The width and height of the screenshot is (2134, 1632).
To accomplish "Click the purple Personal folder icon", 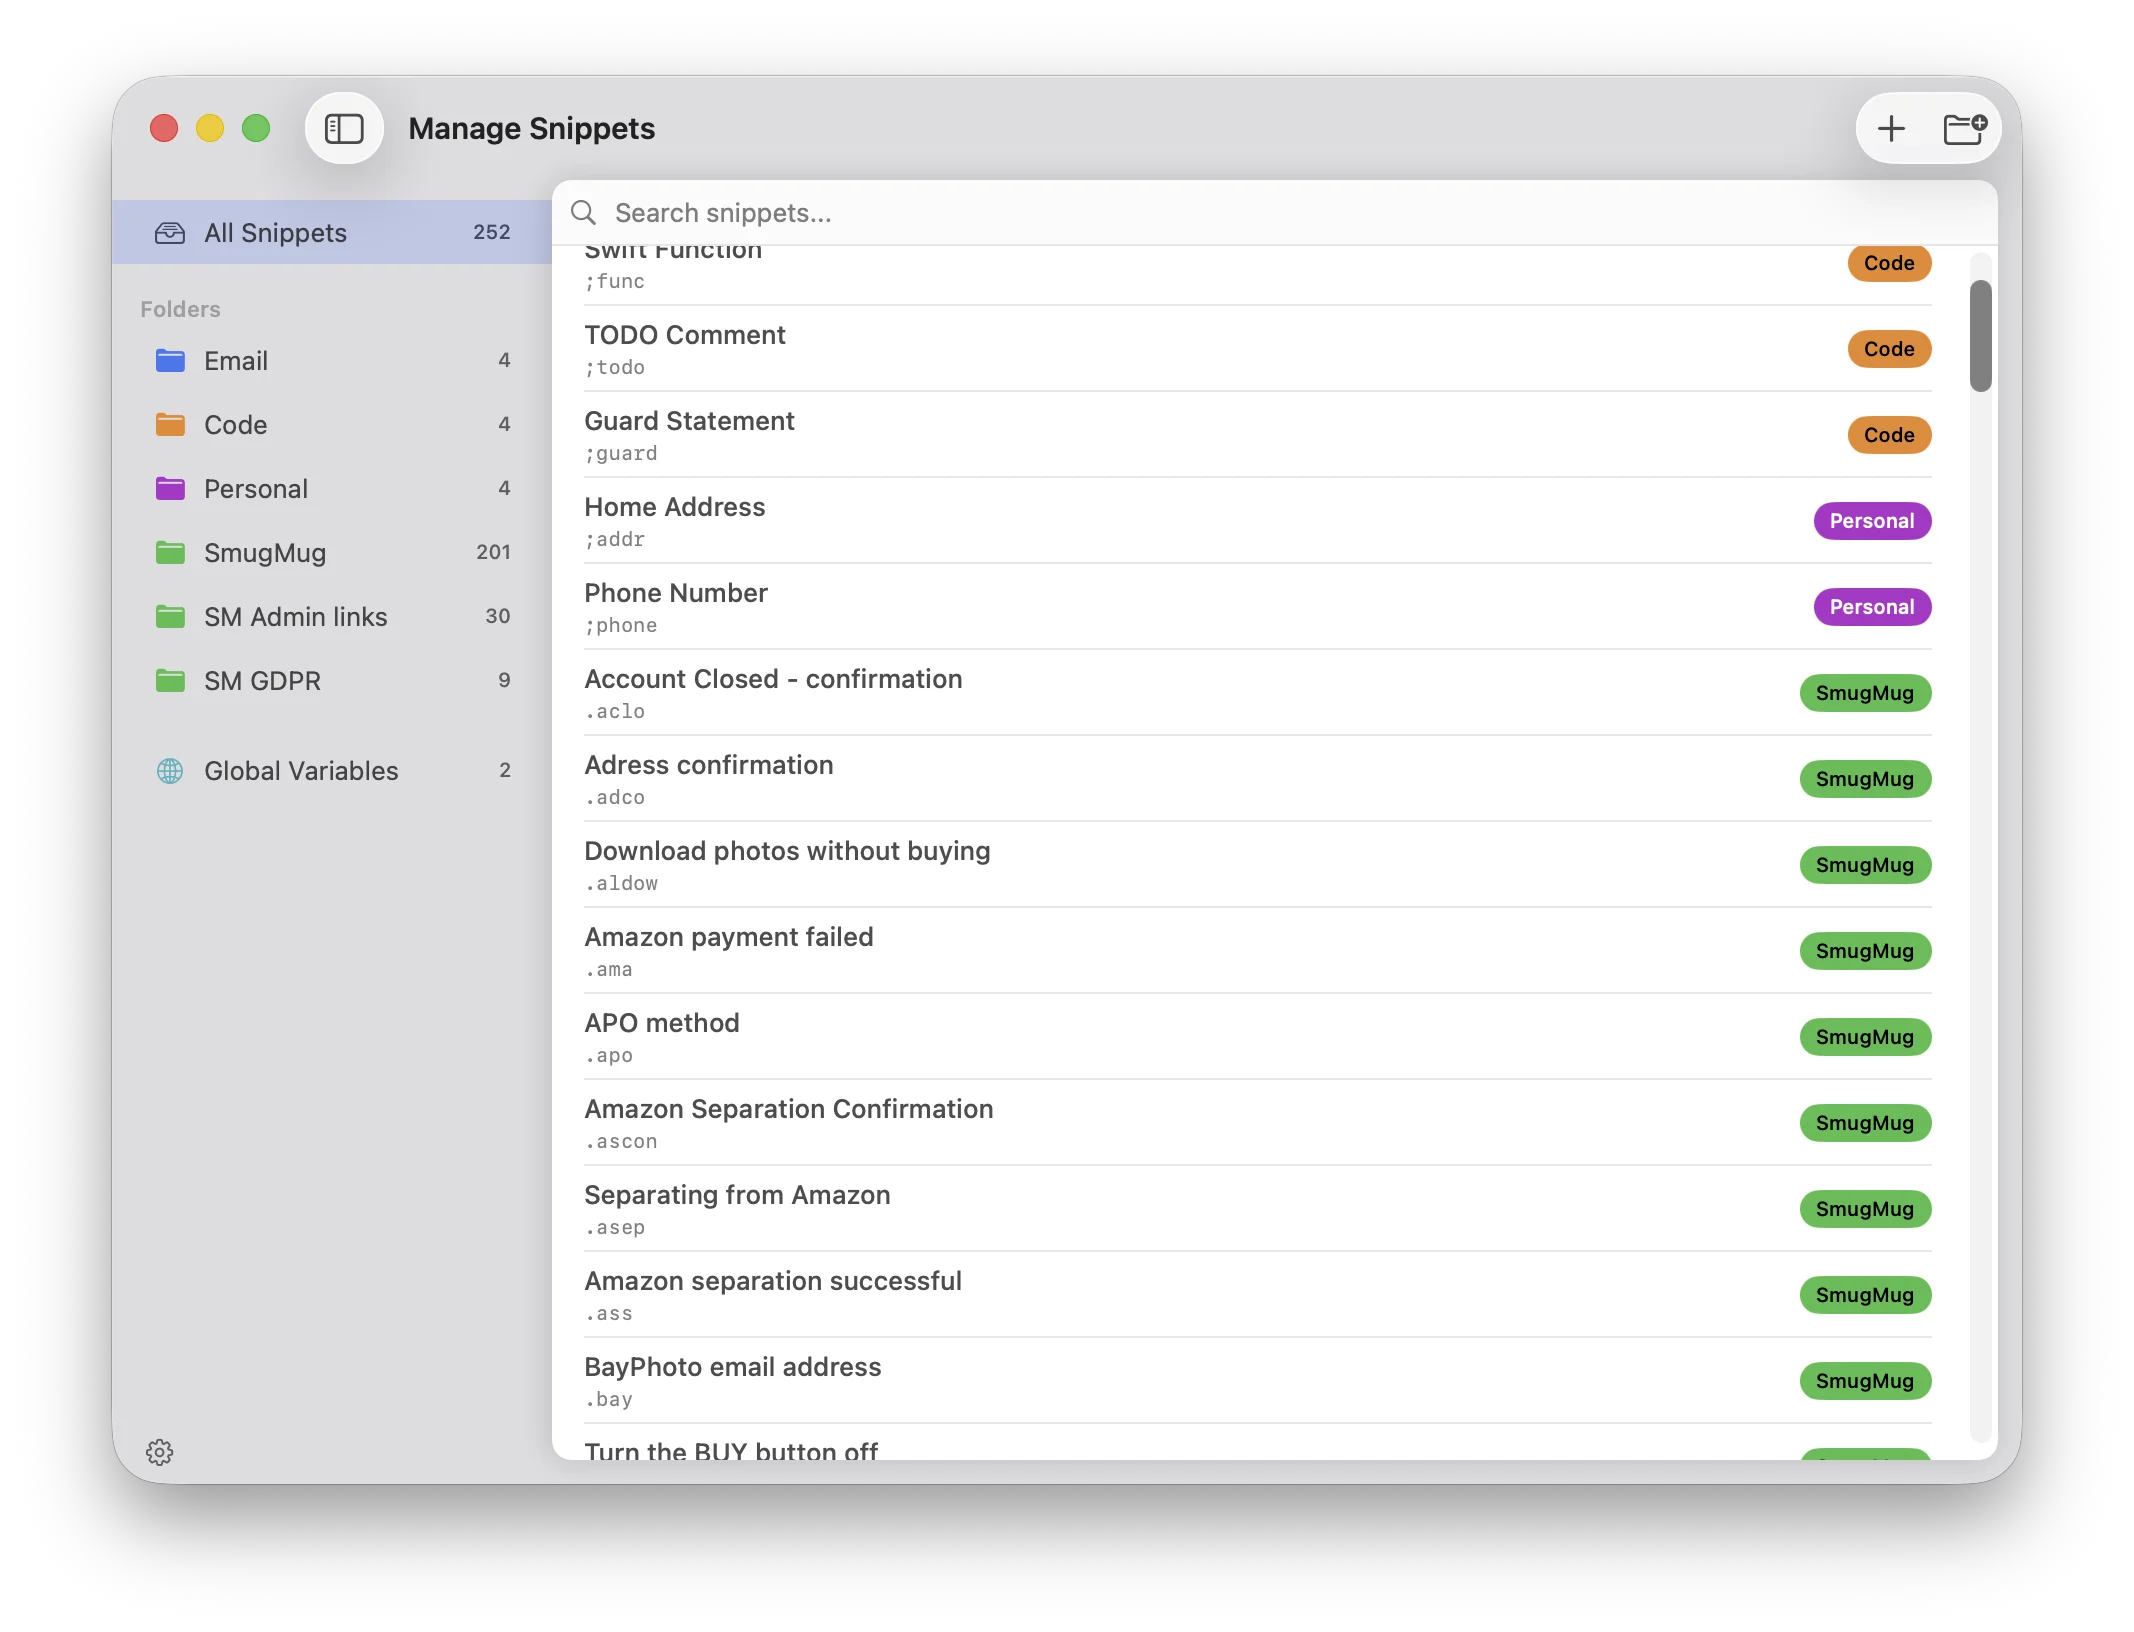I will (170, 489).
